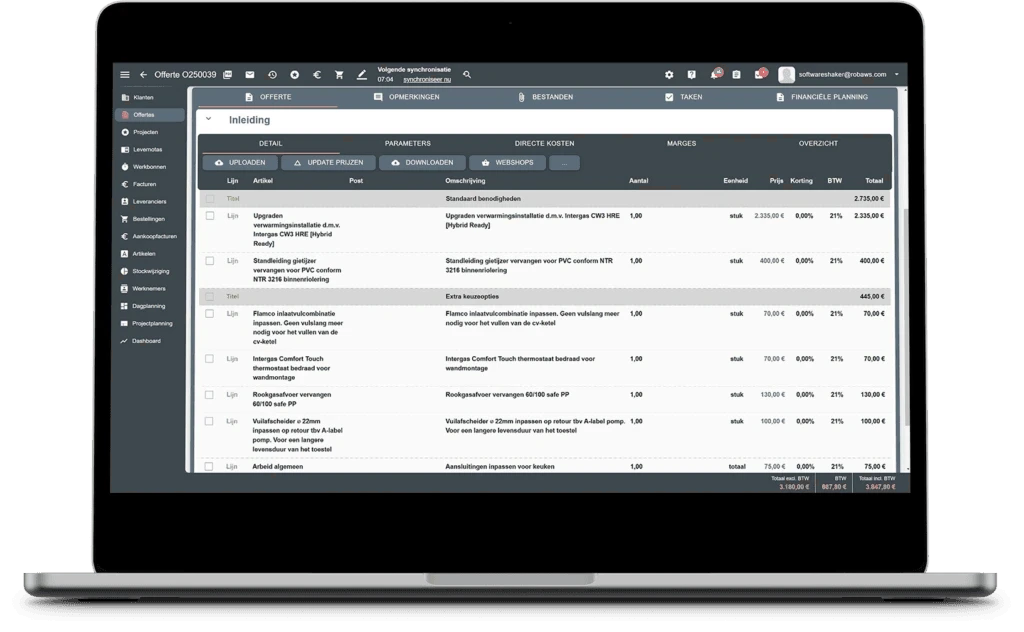The image size is (1024, 632).
Task: Go back with the left arrow icon
Action: 143,75
